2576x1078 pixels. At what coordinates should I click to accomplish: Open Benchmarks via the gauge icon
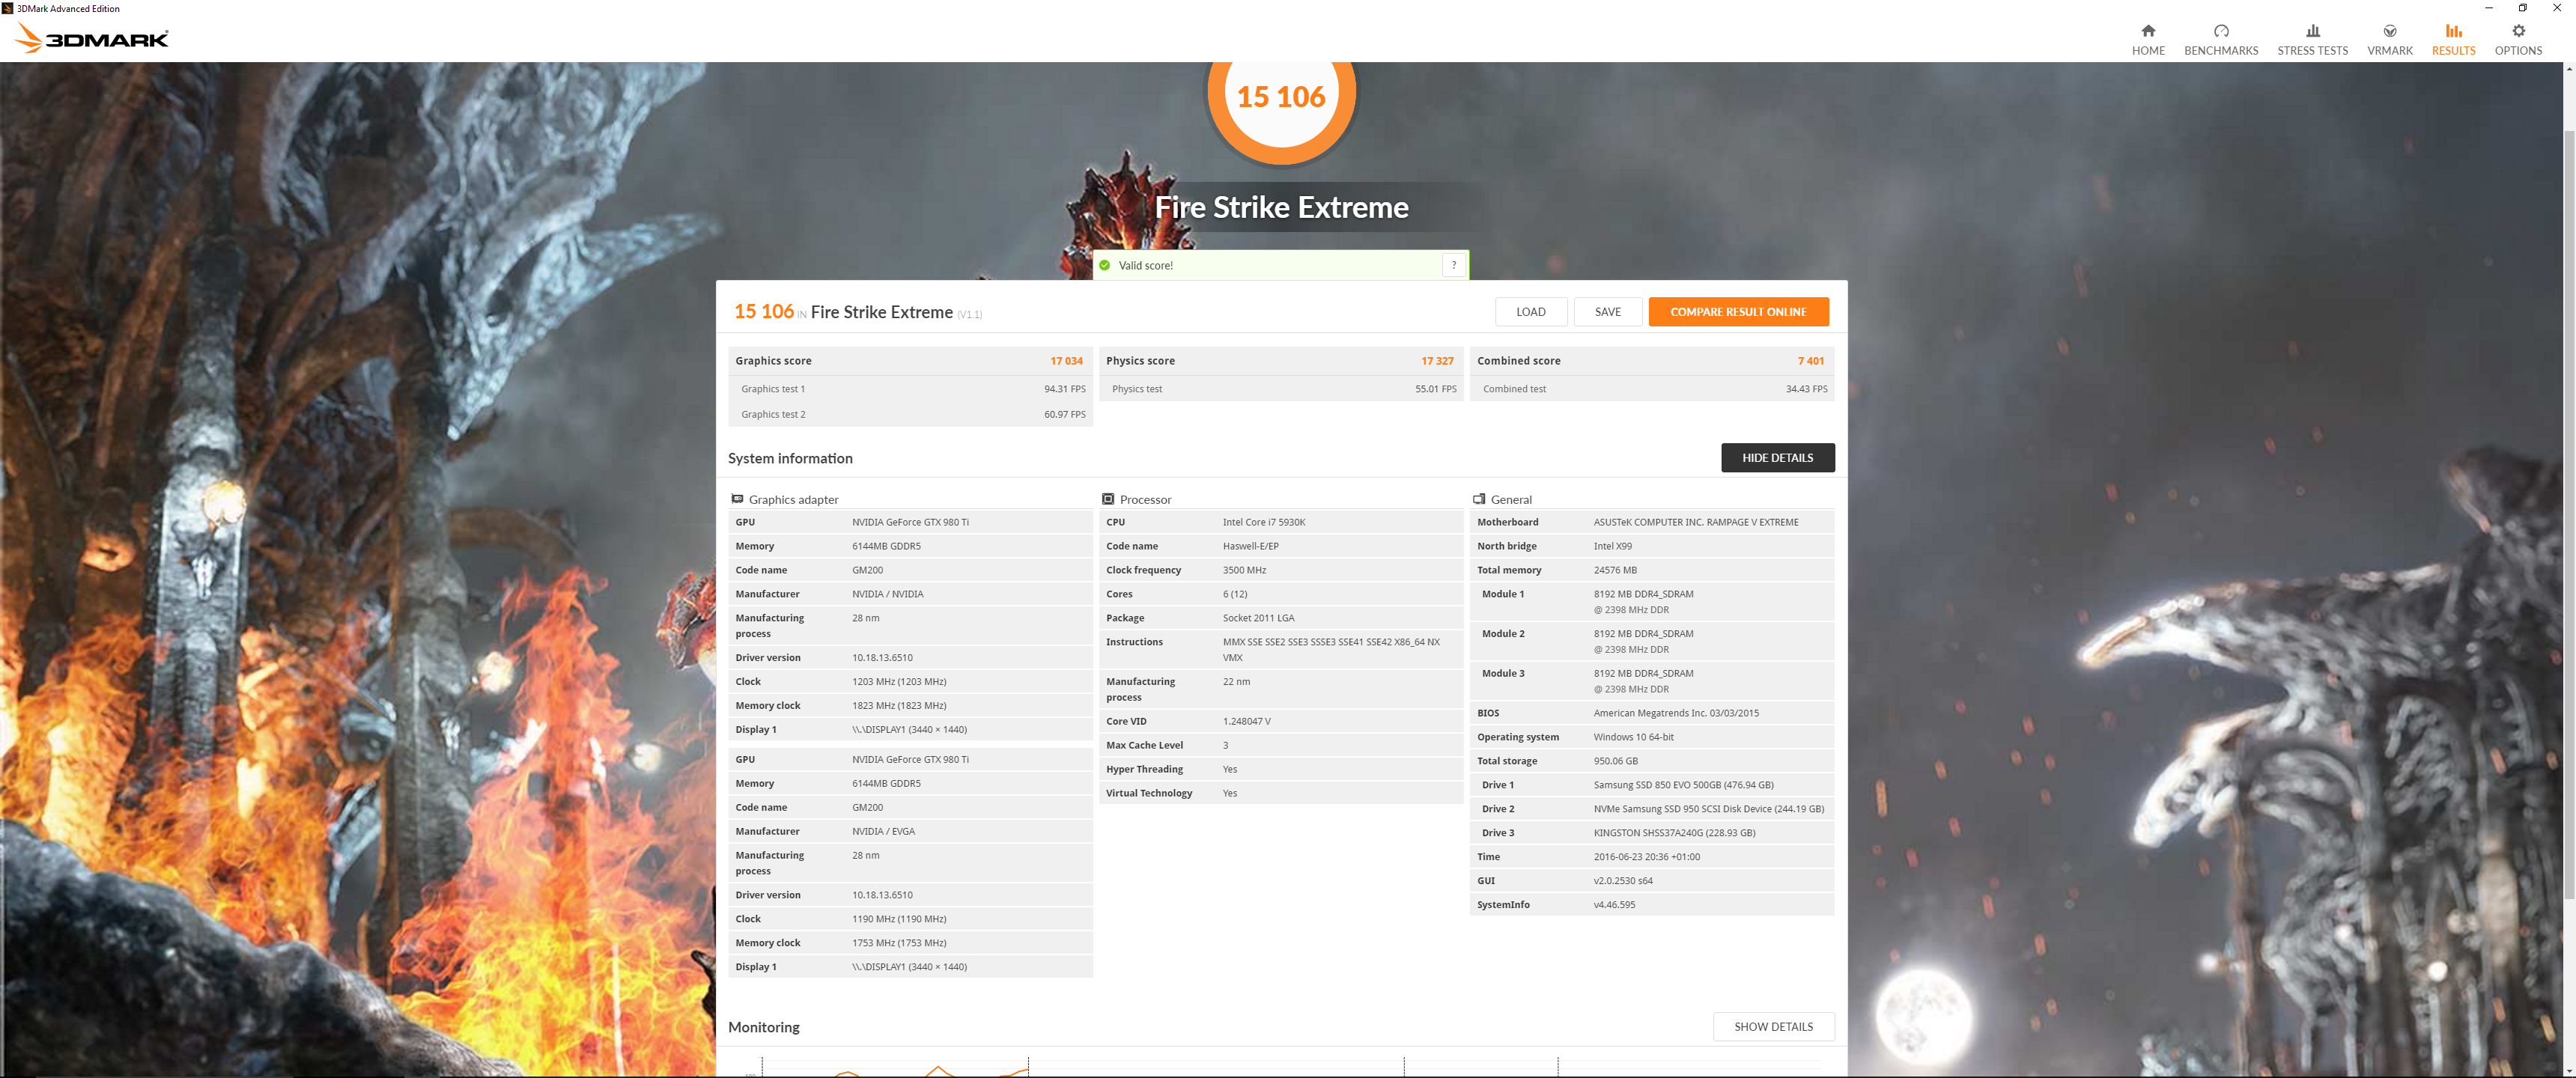pos(2221,31)
